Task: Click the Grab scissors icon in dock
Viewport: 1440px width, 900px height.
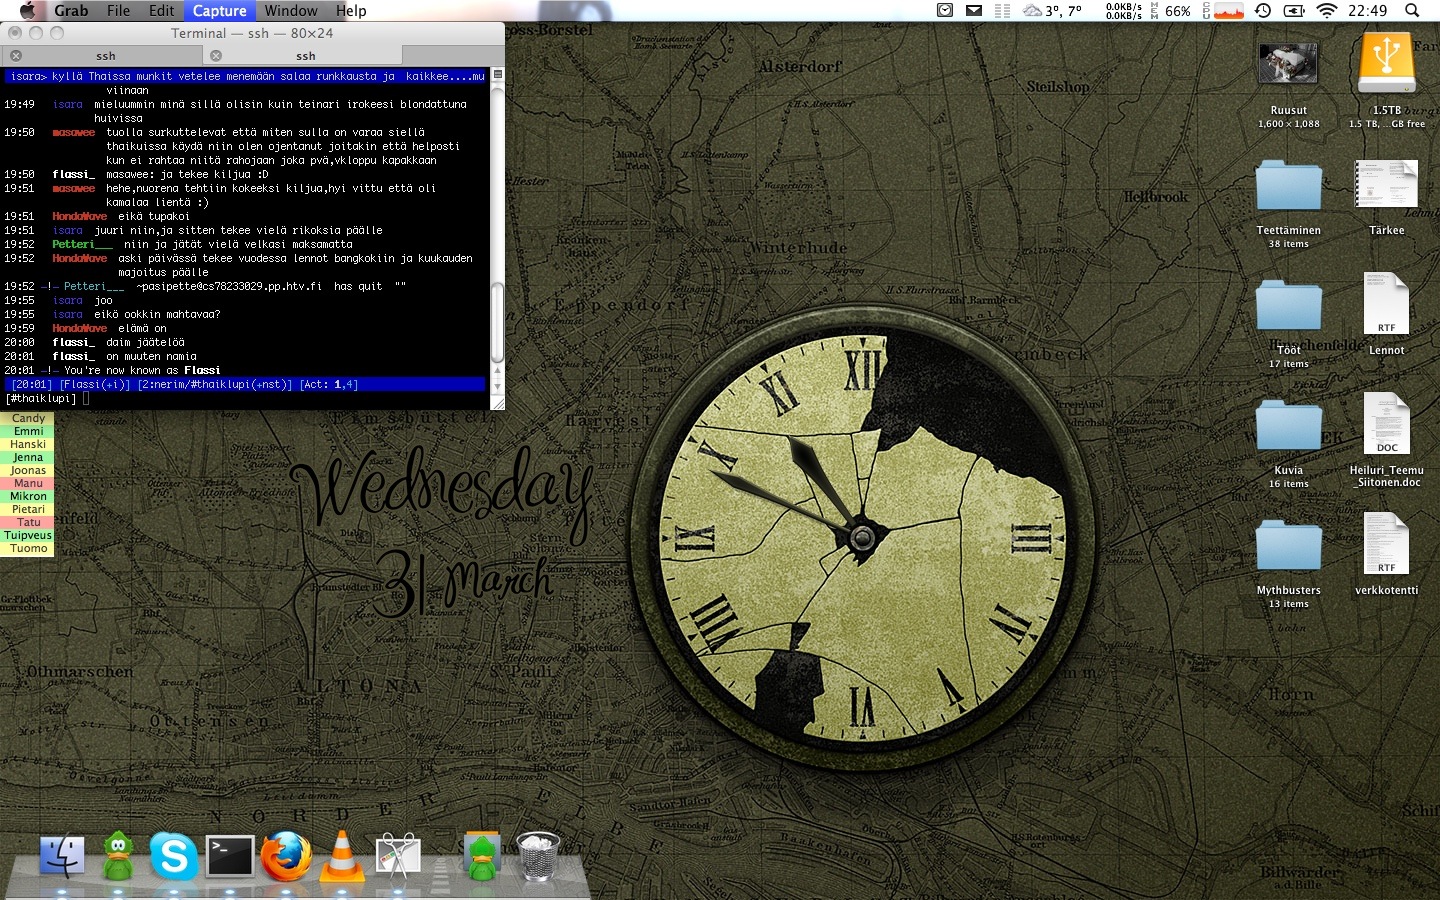Action: pyautogui.click(x=398, y=857)
